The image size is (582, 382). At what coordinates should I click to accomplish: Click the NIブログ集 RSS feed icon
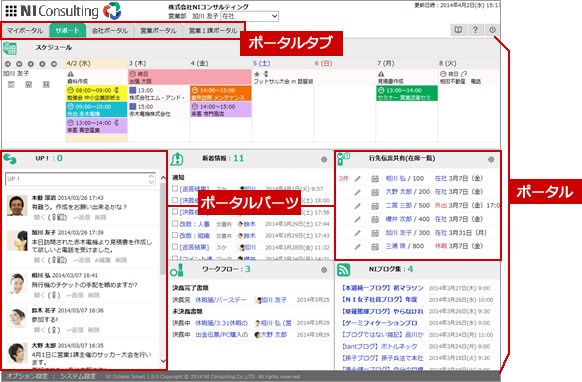point(343,270)
